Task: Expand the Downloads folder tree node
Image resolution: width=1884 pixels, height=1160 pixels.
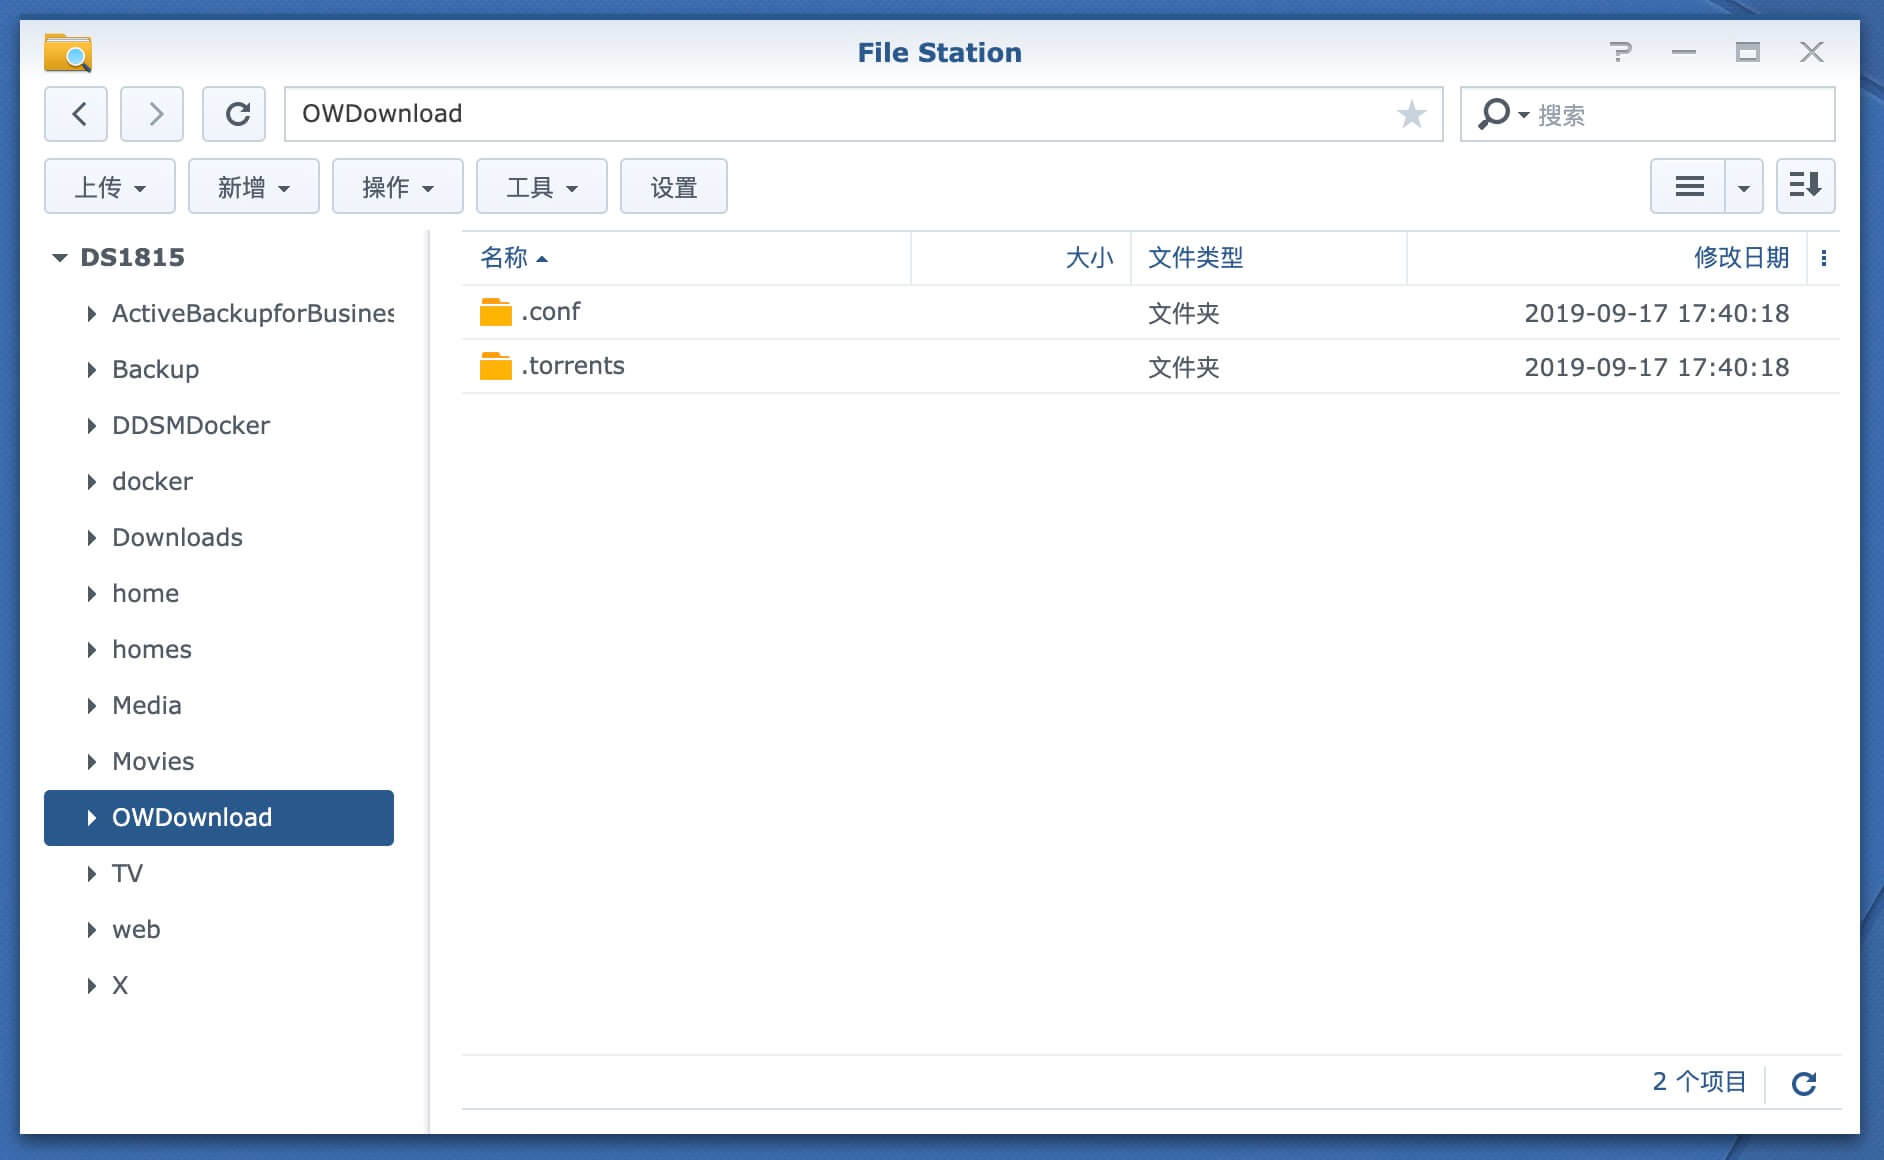Action: tap(92, 538)
